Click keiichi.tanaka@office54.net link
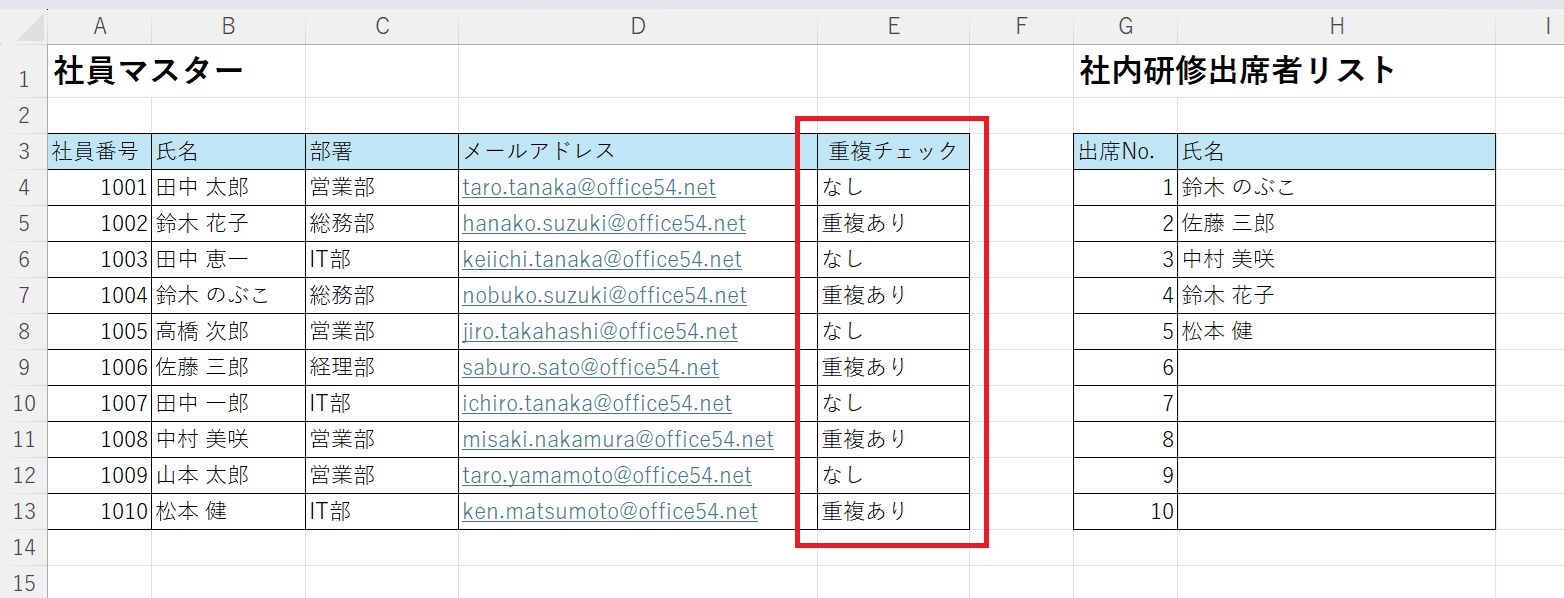Viewport: 1564px width, 598px height. tap(602, 259)
